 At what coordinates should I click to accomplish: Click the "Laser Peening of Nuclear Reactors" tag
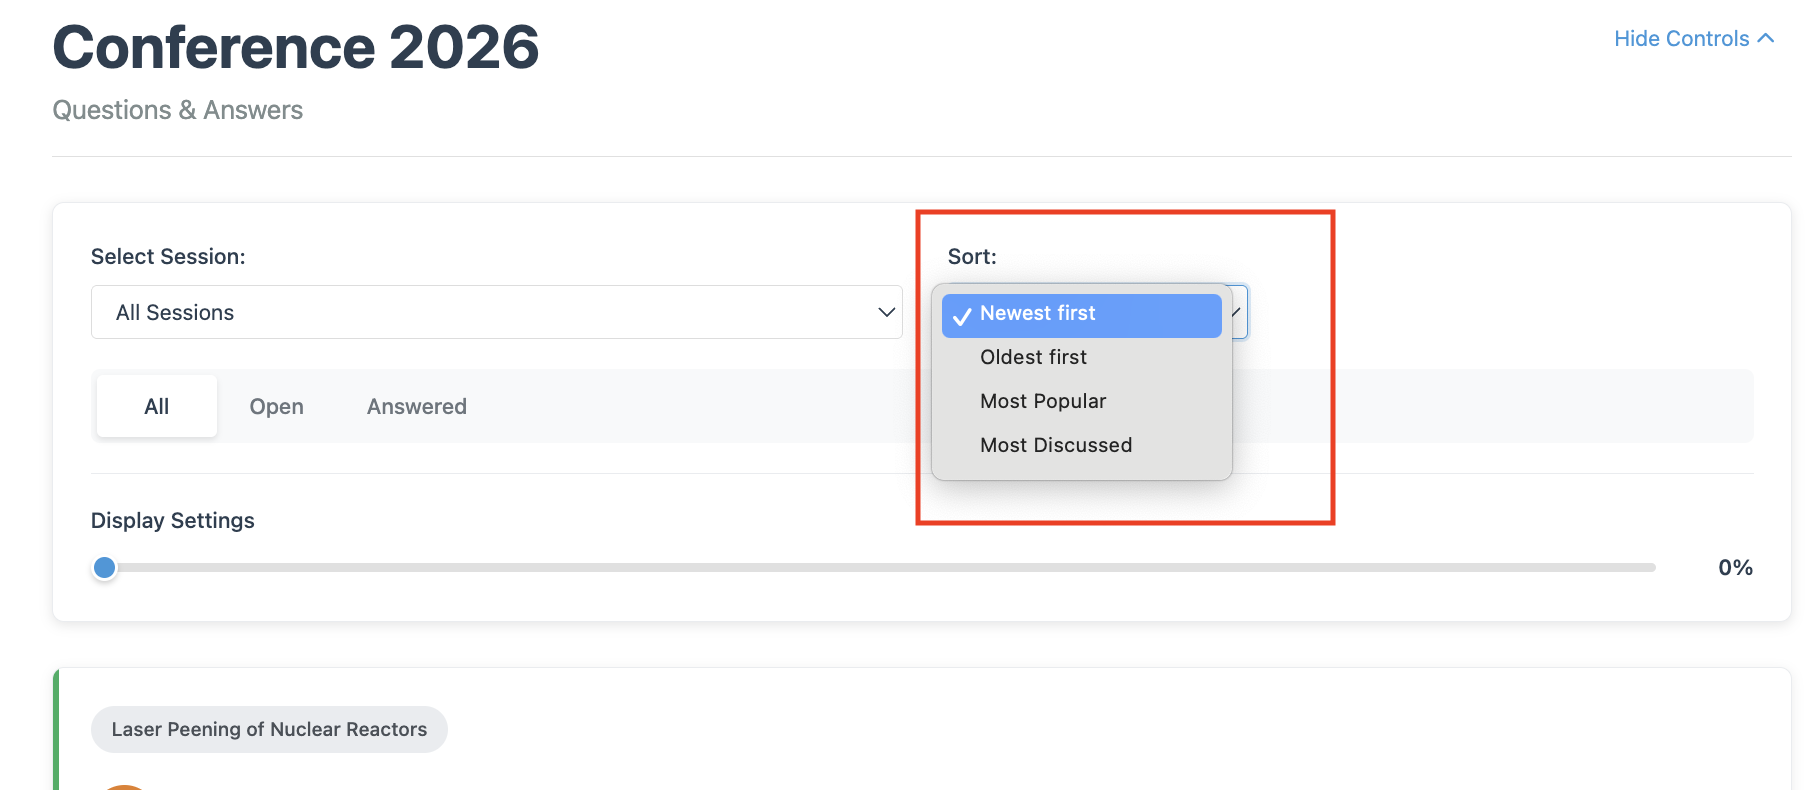[269, 729]
